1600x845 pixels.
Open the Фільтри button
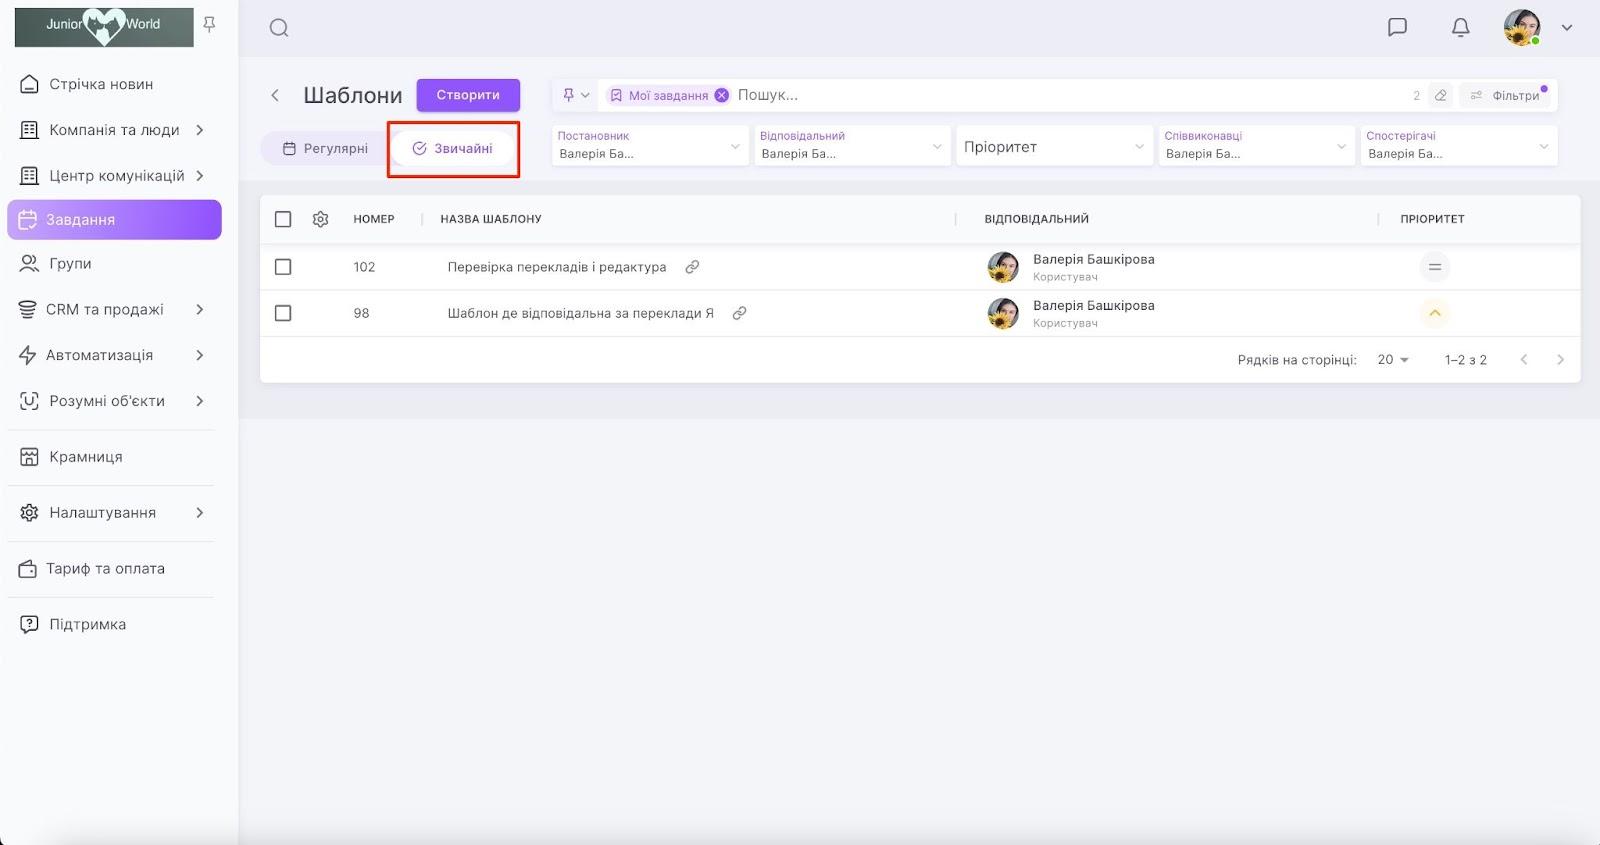1505,96
